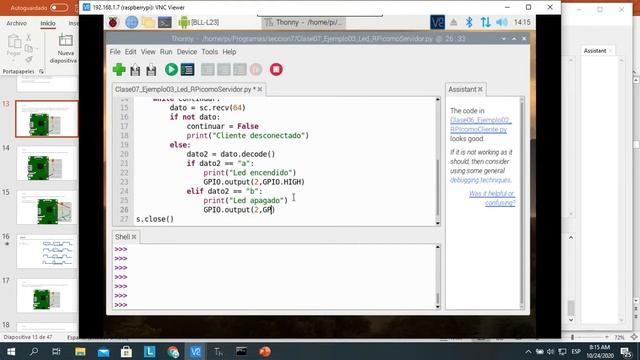The width and height of the screenshot is (640, 360).
Task: Open Windows taskbar search
Action: 34,351
